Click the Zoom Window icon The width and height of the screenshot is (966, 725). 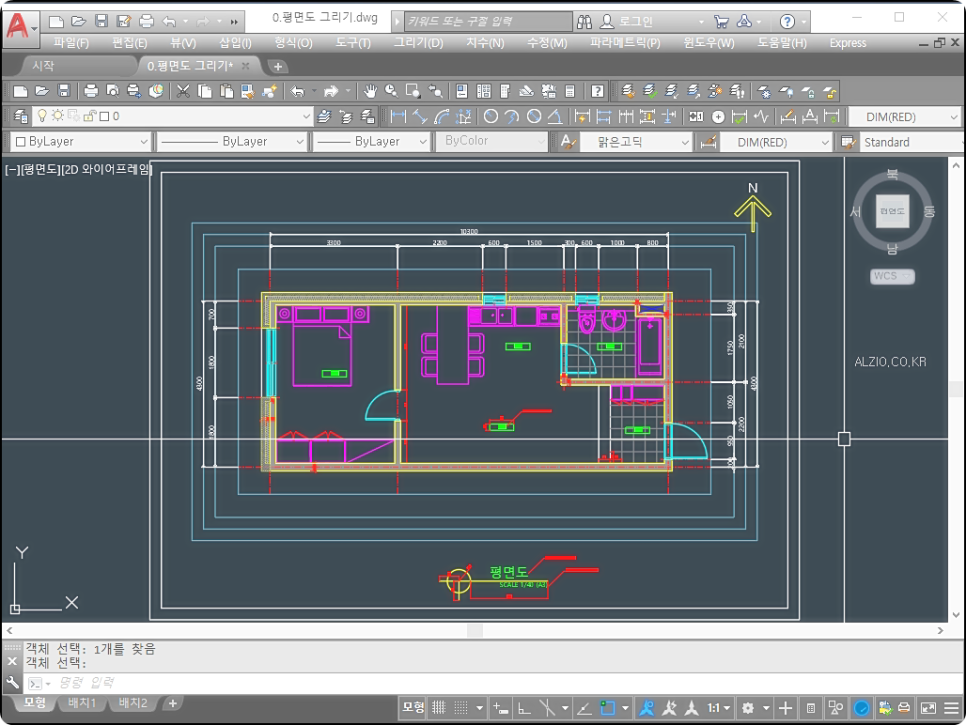point(413,92)
